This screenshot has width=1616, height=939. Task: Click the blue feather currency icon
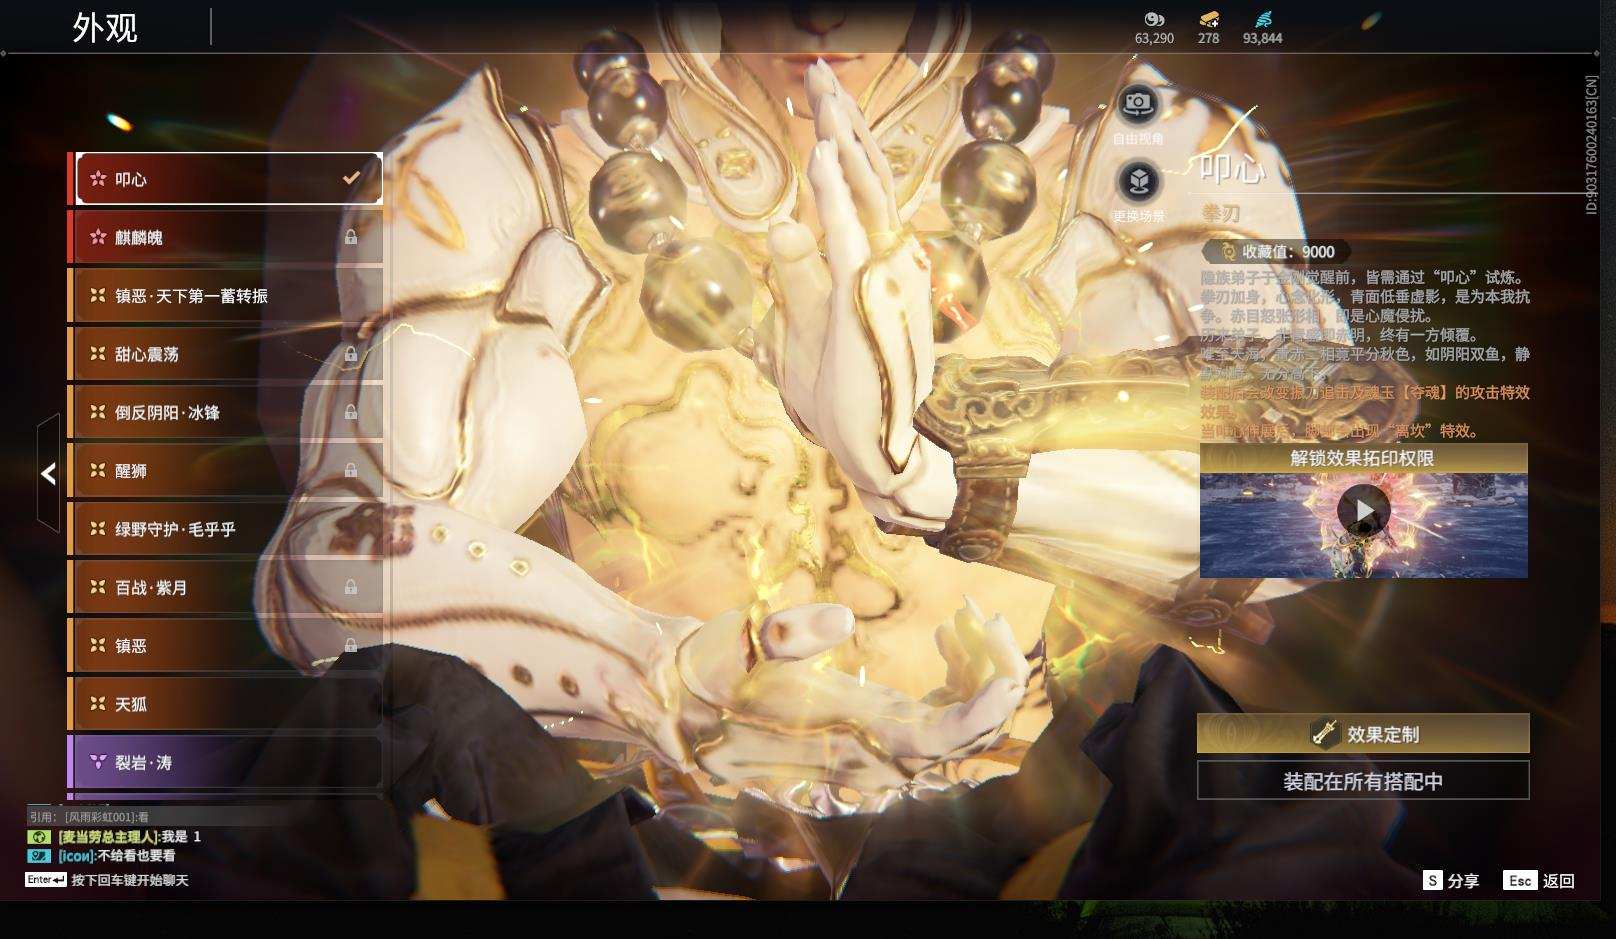coord(1262,19)
